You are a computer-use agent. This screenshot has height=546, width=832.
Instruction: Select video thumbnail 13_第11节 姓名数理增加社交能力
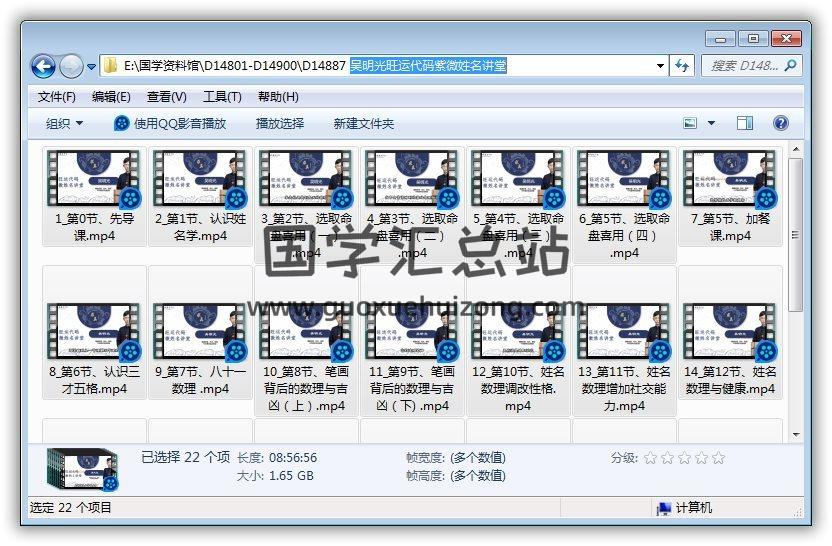click(625, 332)
